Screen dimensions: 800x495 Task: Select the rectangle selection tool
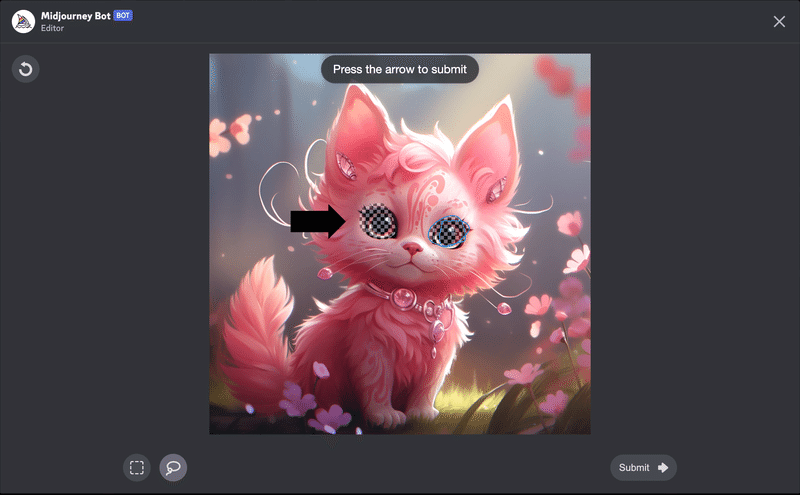pyautogui.click(x=137, y=467)
